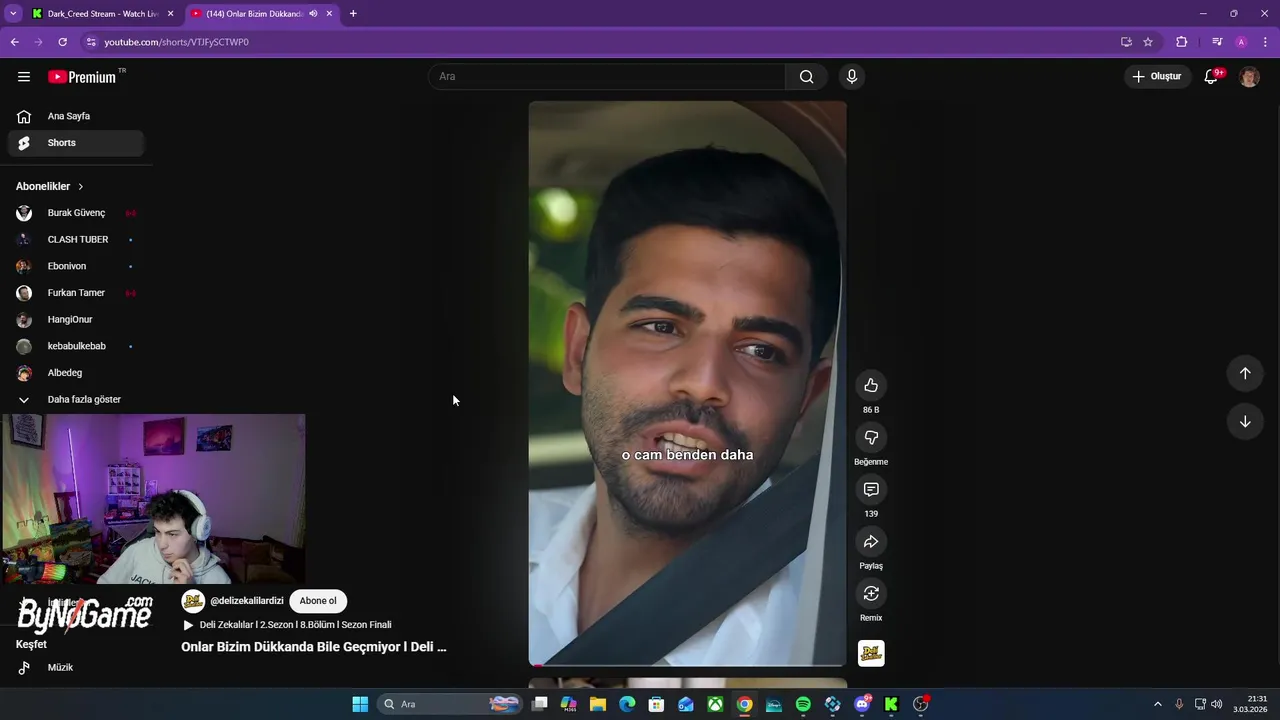
Task: Bookmark this page with the star icon
Action: pos(1148,42)
